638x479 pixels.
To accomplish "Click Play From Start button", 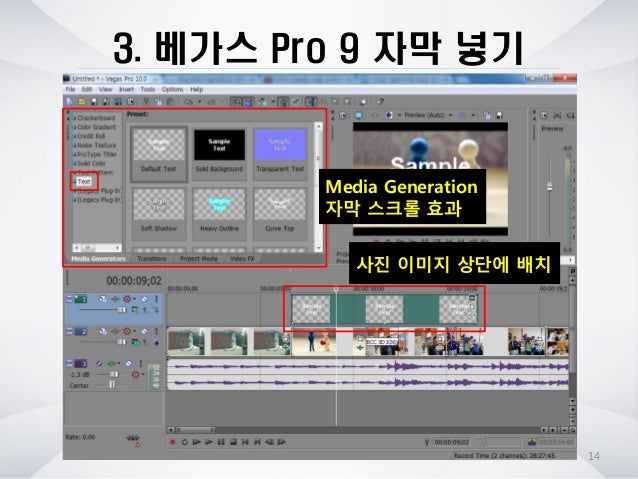I will (x=197, y=442).
